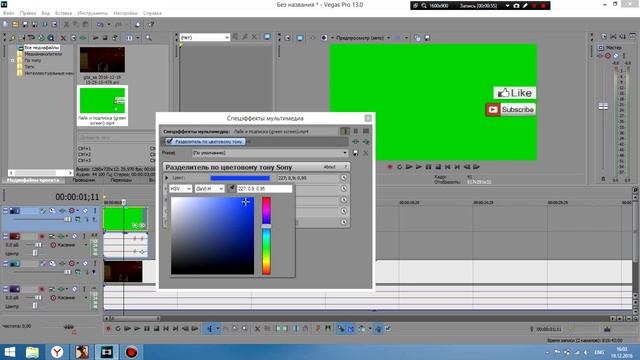Click the save preset disk icon
640x360 pixels.
(x=356, y=153)
